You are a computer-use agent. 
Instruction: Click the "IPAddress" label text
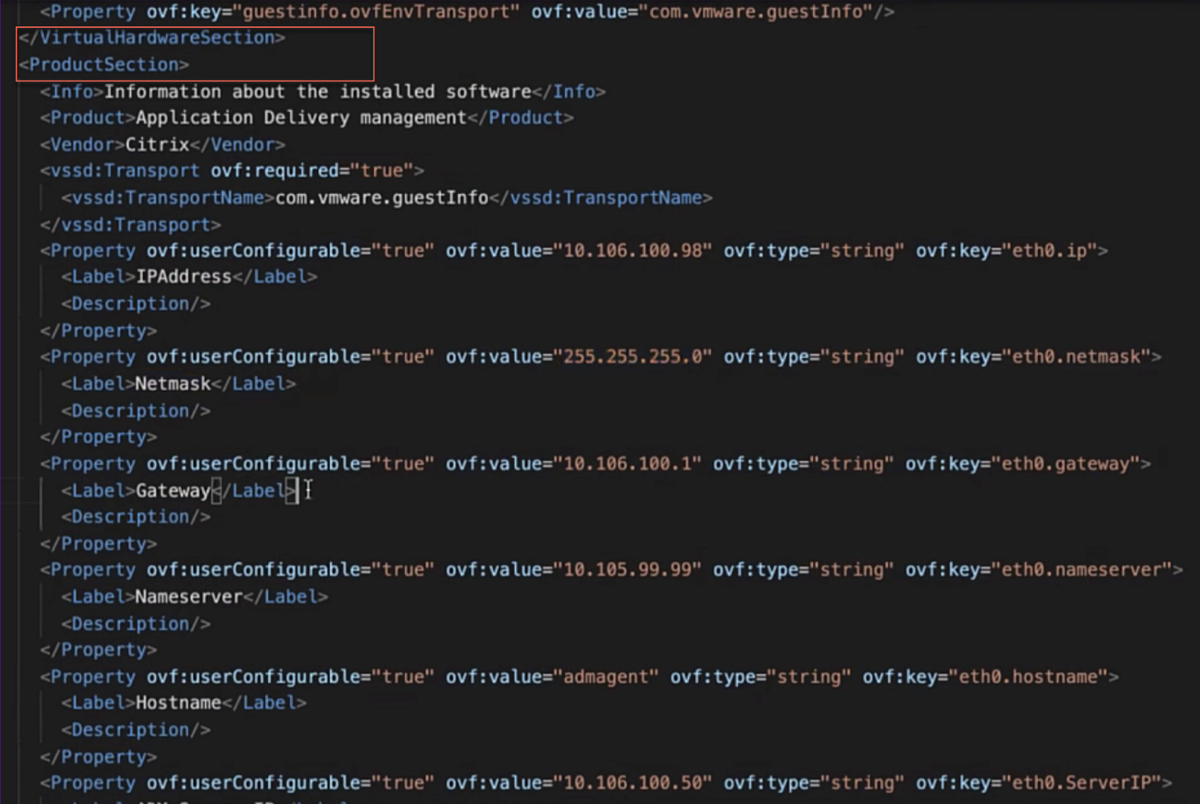pos(183,277)
